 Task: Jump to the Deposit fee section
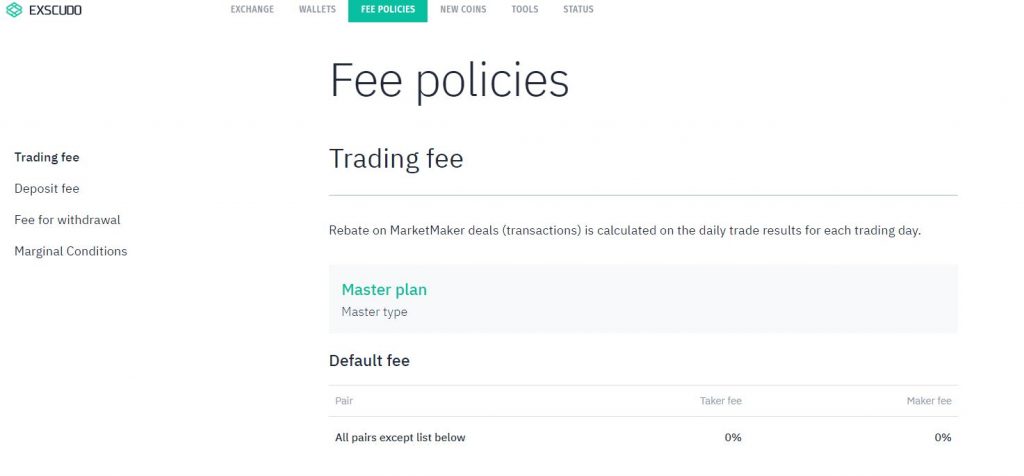[47, 189]
